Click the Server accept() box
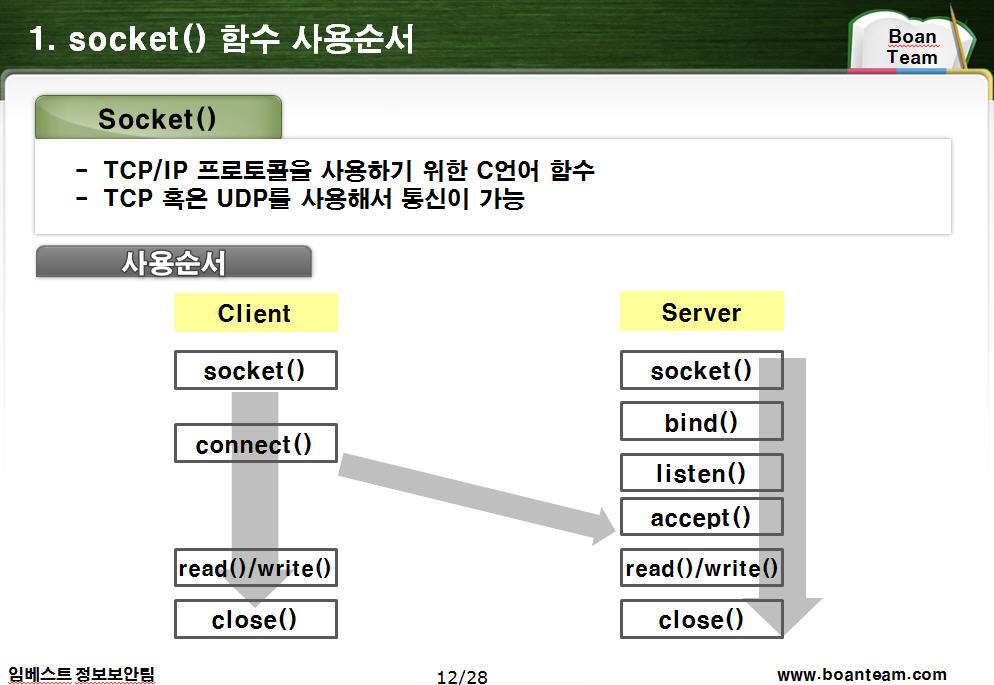 click(702, 517)
